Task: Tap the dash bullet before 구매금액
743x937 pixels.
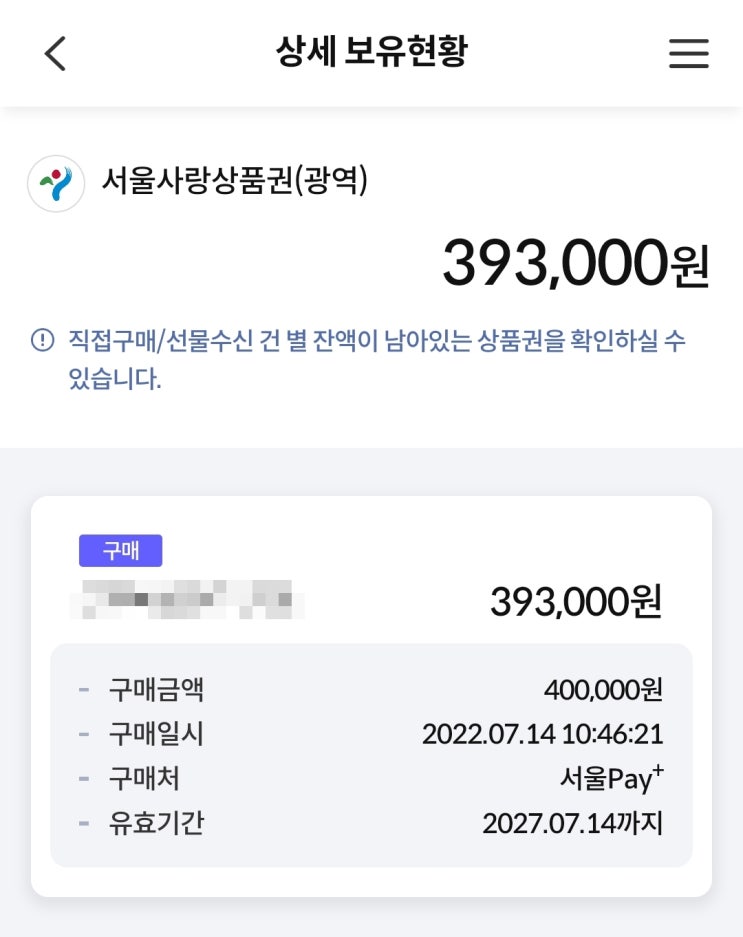Action: point(84,689)
